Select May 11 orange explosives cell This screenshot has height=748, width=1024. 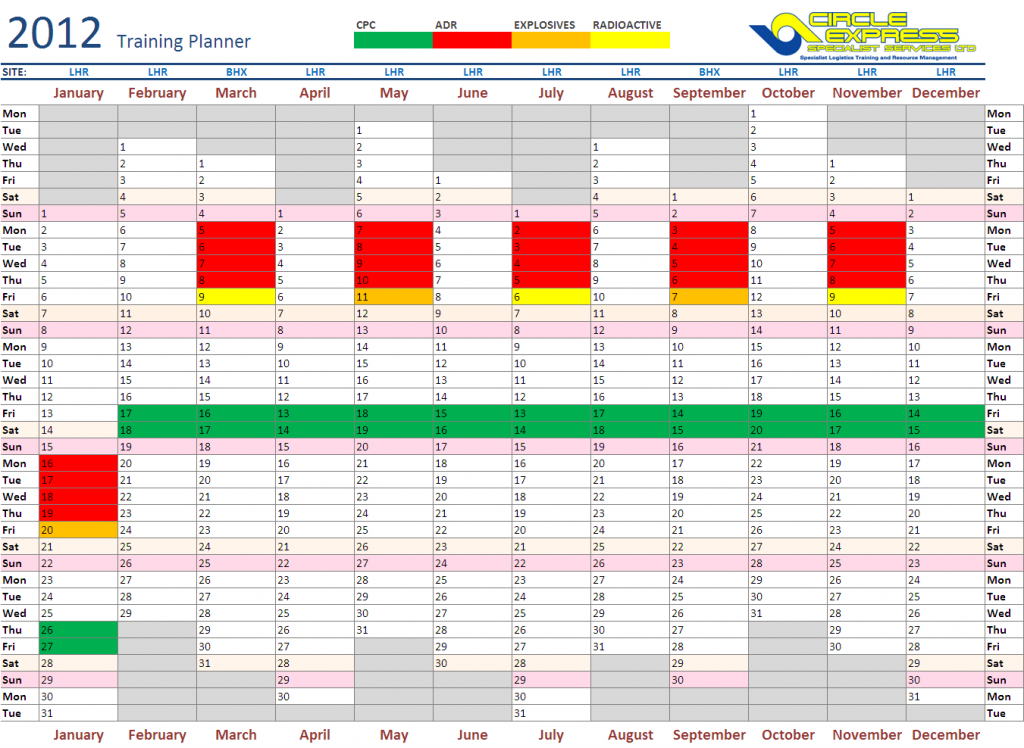394,297
